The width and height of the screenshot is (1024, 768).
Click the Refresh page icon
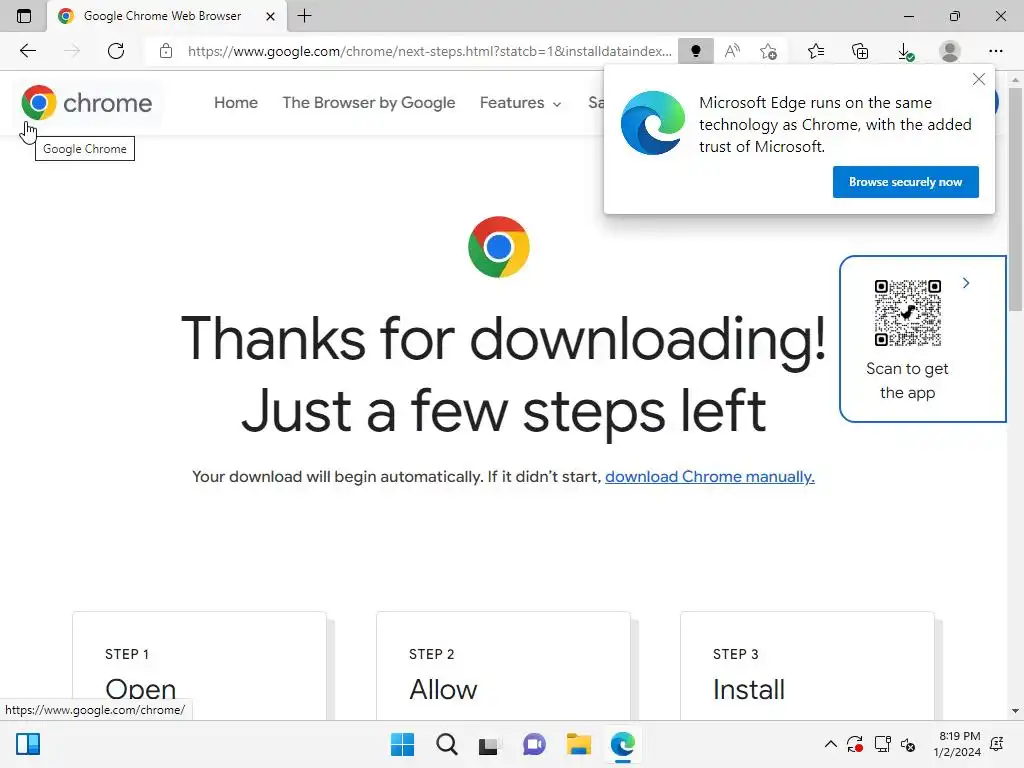[x=116, y=51]
